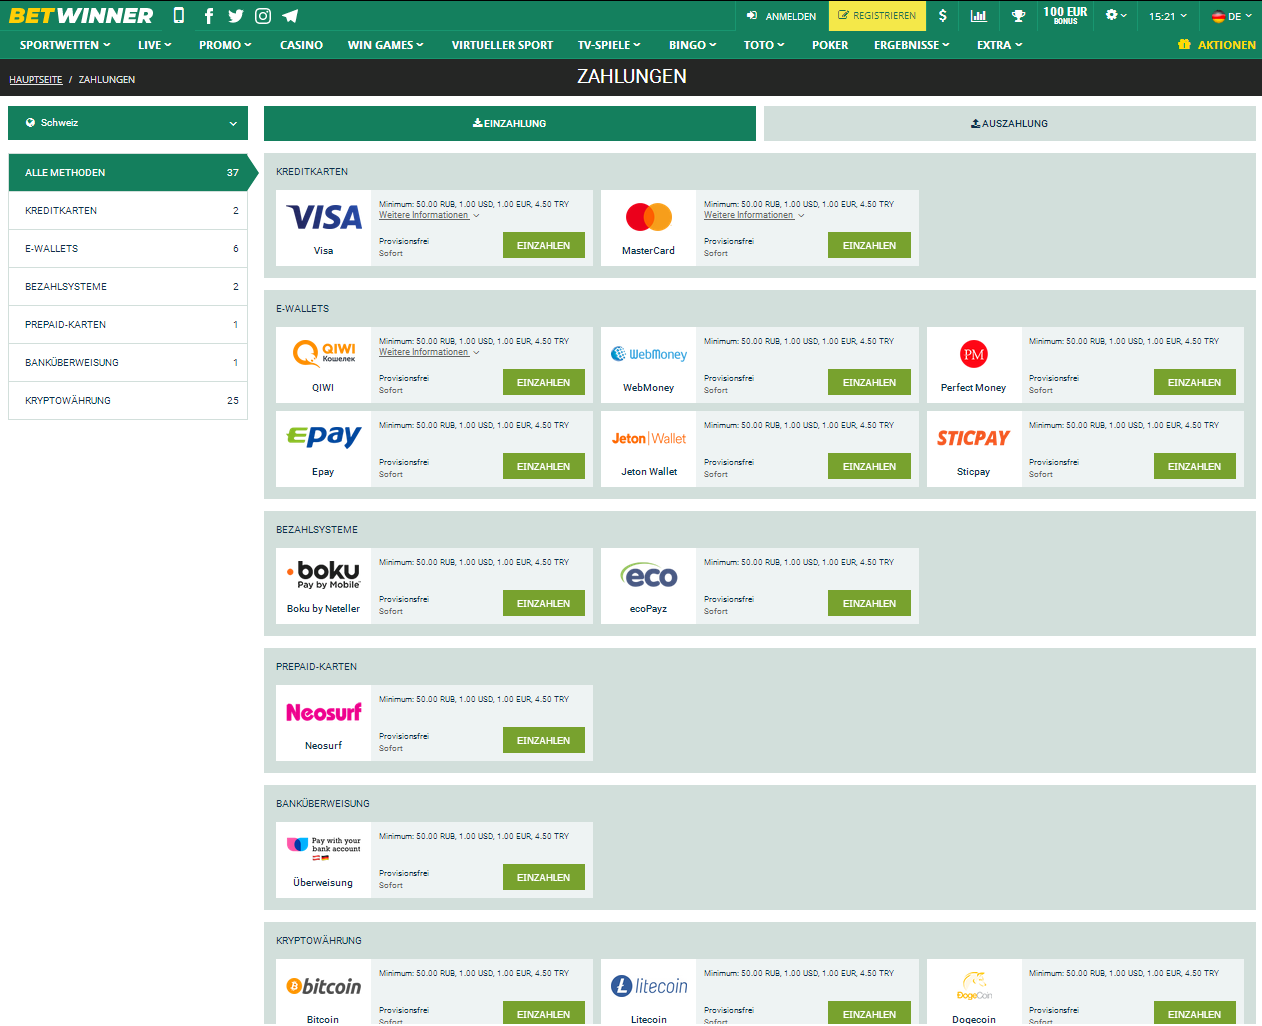The height and width of the screenshot is (1026, 1262).
Task: Switch to the Auszahlung tab
Action: [1010, 123]
